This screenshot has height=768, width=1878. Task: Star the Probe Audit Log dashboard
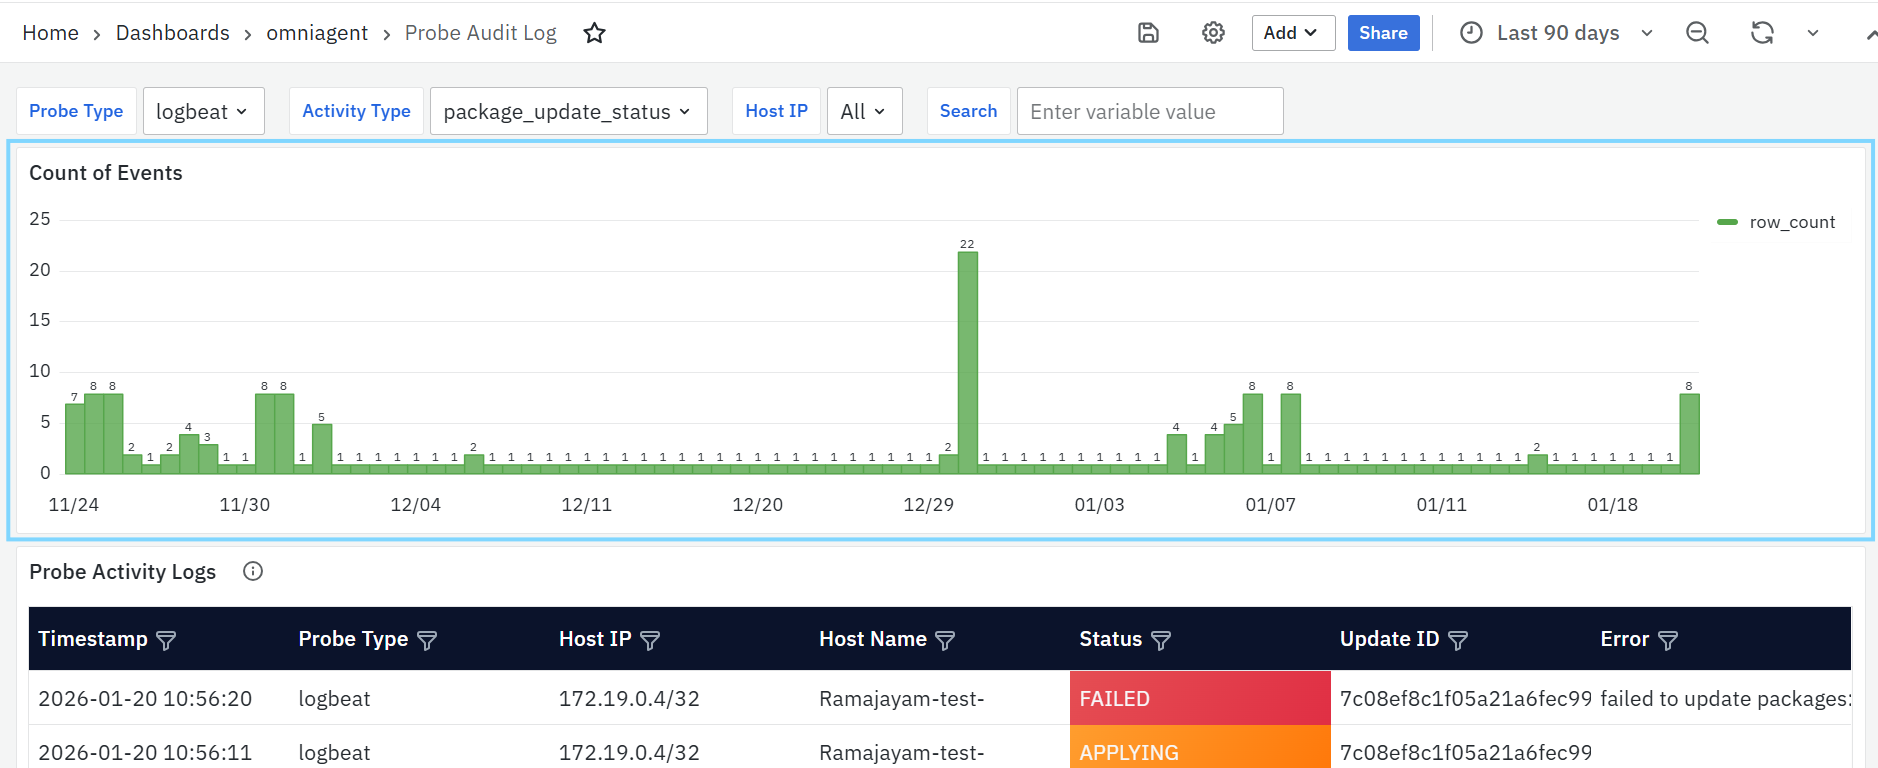click(595, 33)
